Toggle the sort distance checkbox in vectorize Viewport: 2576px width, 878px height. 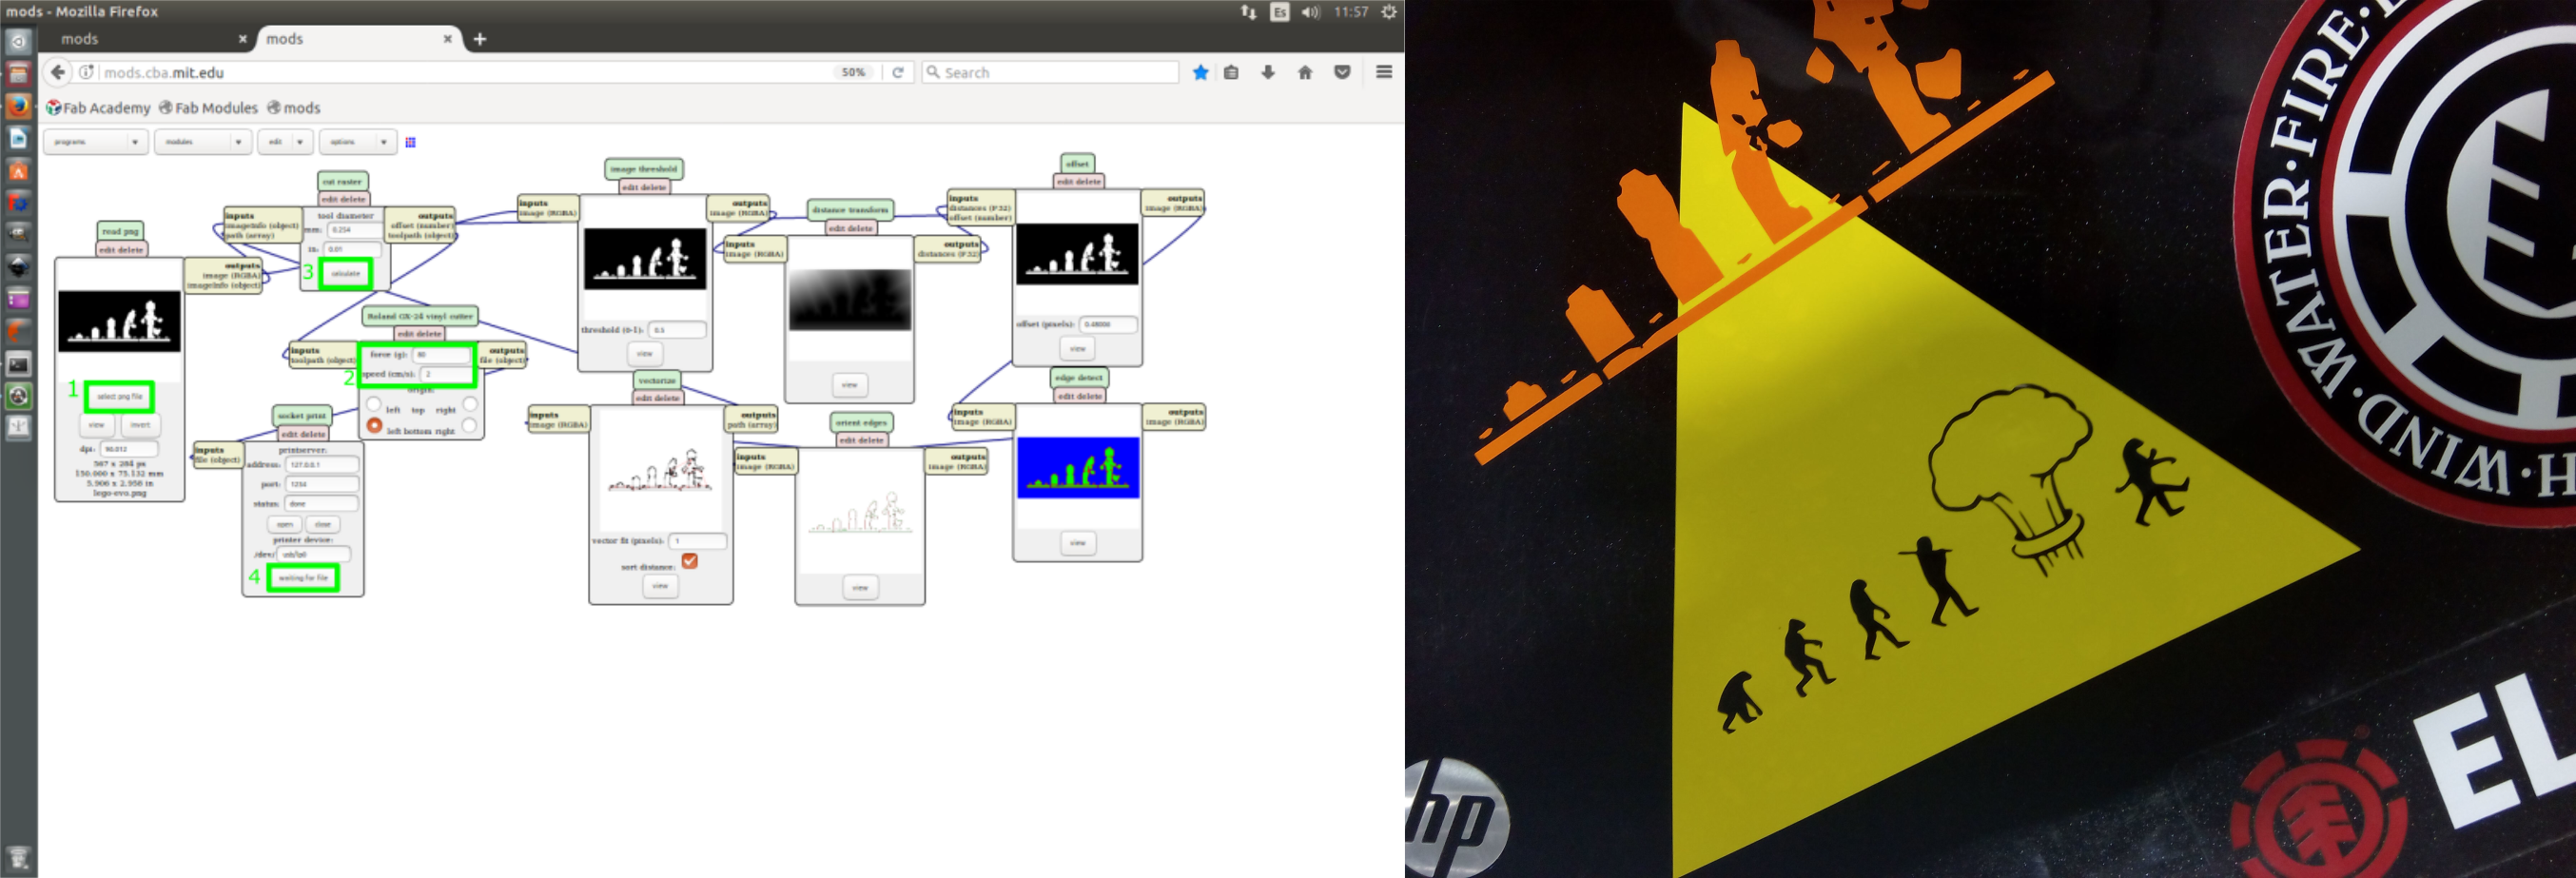pos(689,561)
